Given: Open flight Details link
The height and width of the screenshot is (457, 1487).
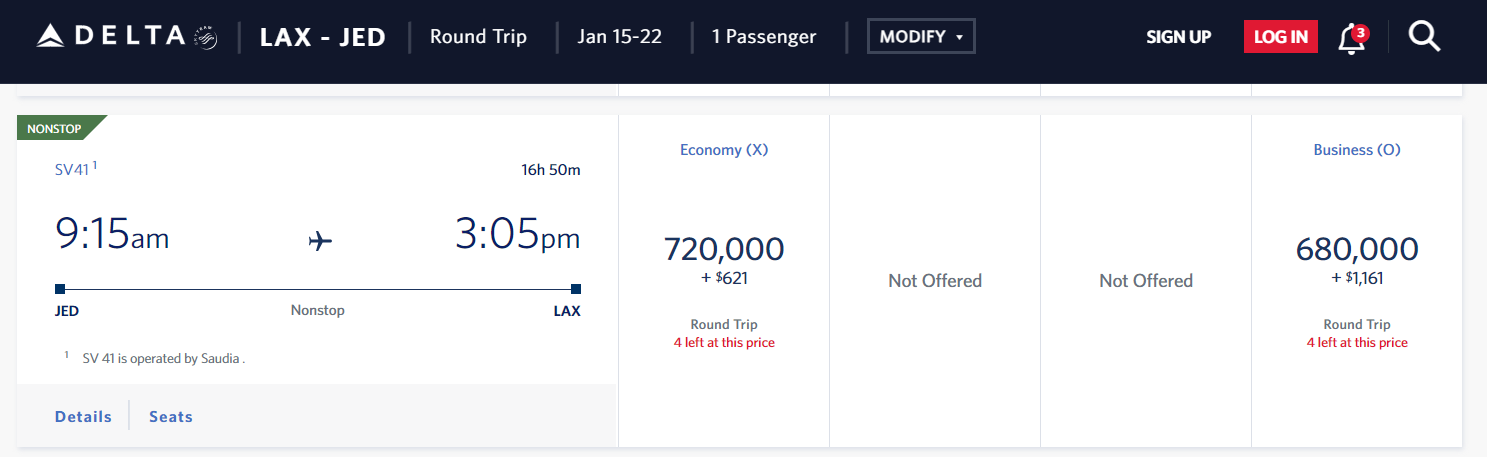Looking at the screenshot, I should (x=83, y=417).
